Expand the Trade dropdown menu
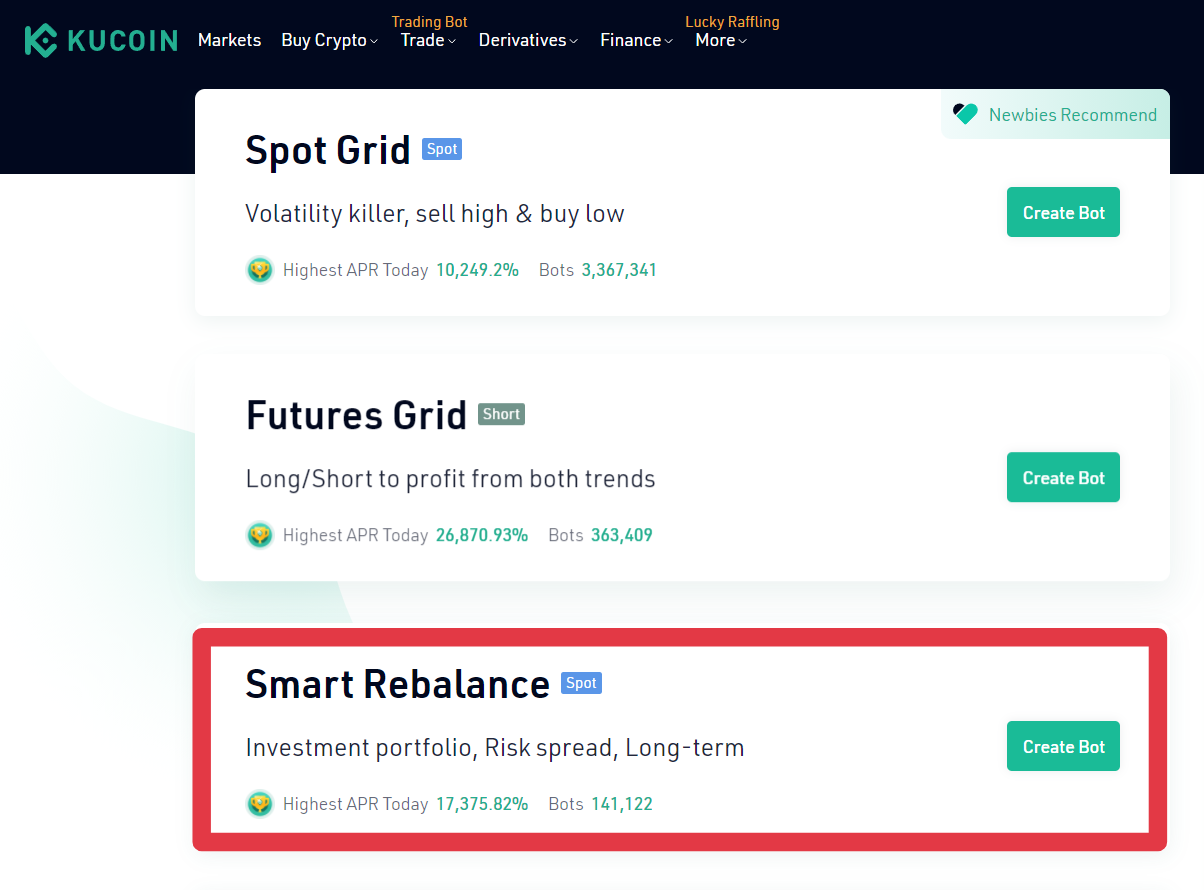Image resolution: width=1204 pixels, height=890 pixels. (x=428, y=40)
